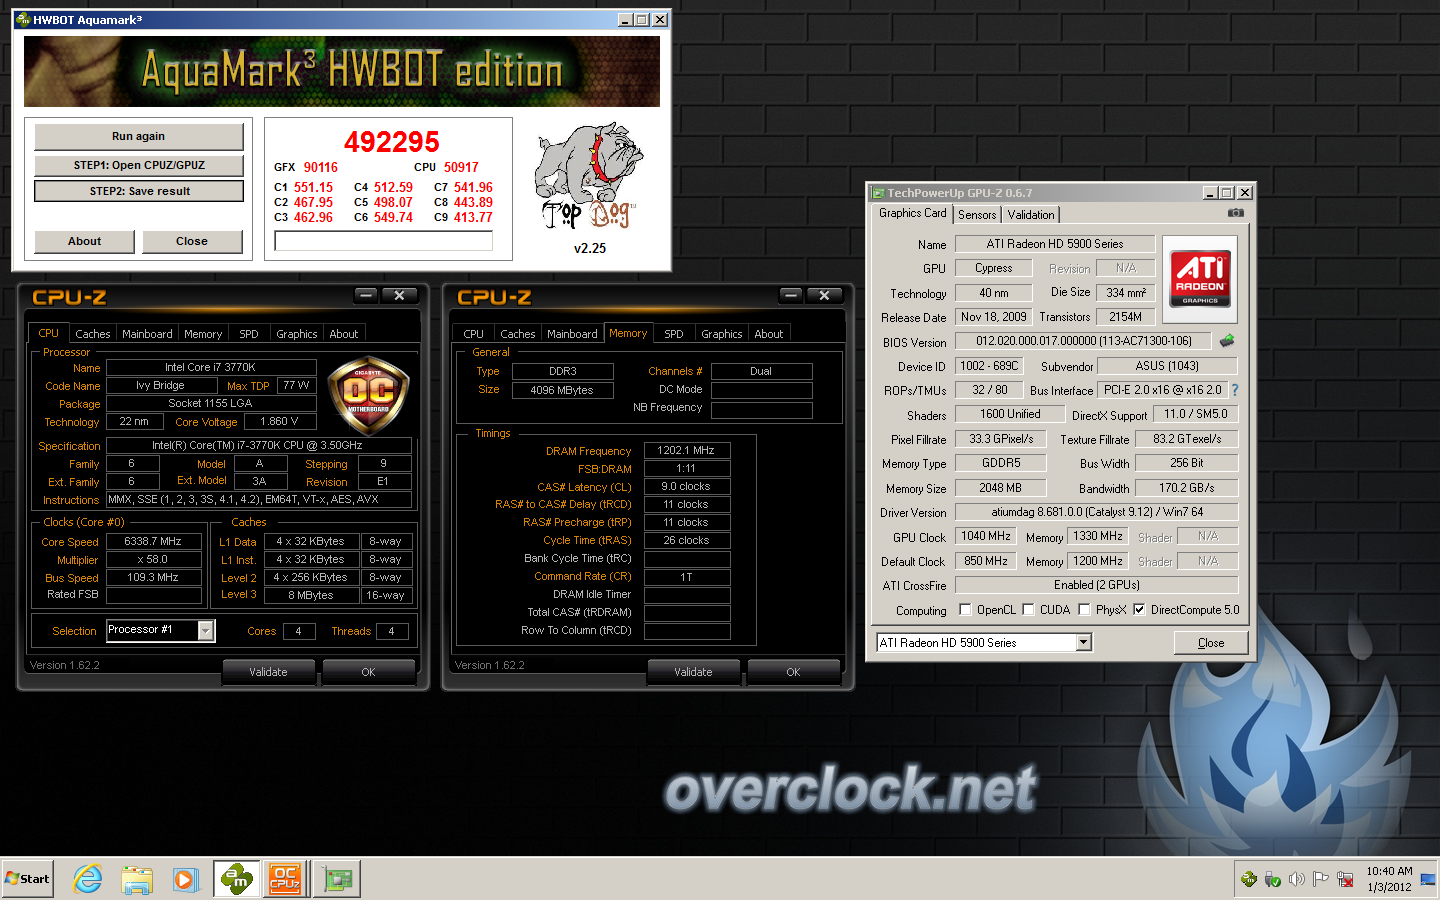The height and width of the screenshot is (900, 1440).
Task: Open the volume speaker tray icon
Action: (x=1297, y=879)
